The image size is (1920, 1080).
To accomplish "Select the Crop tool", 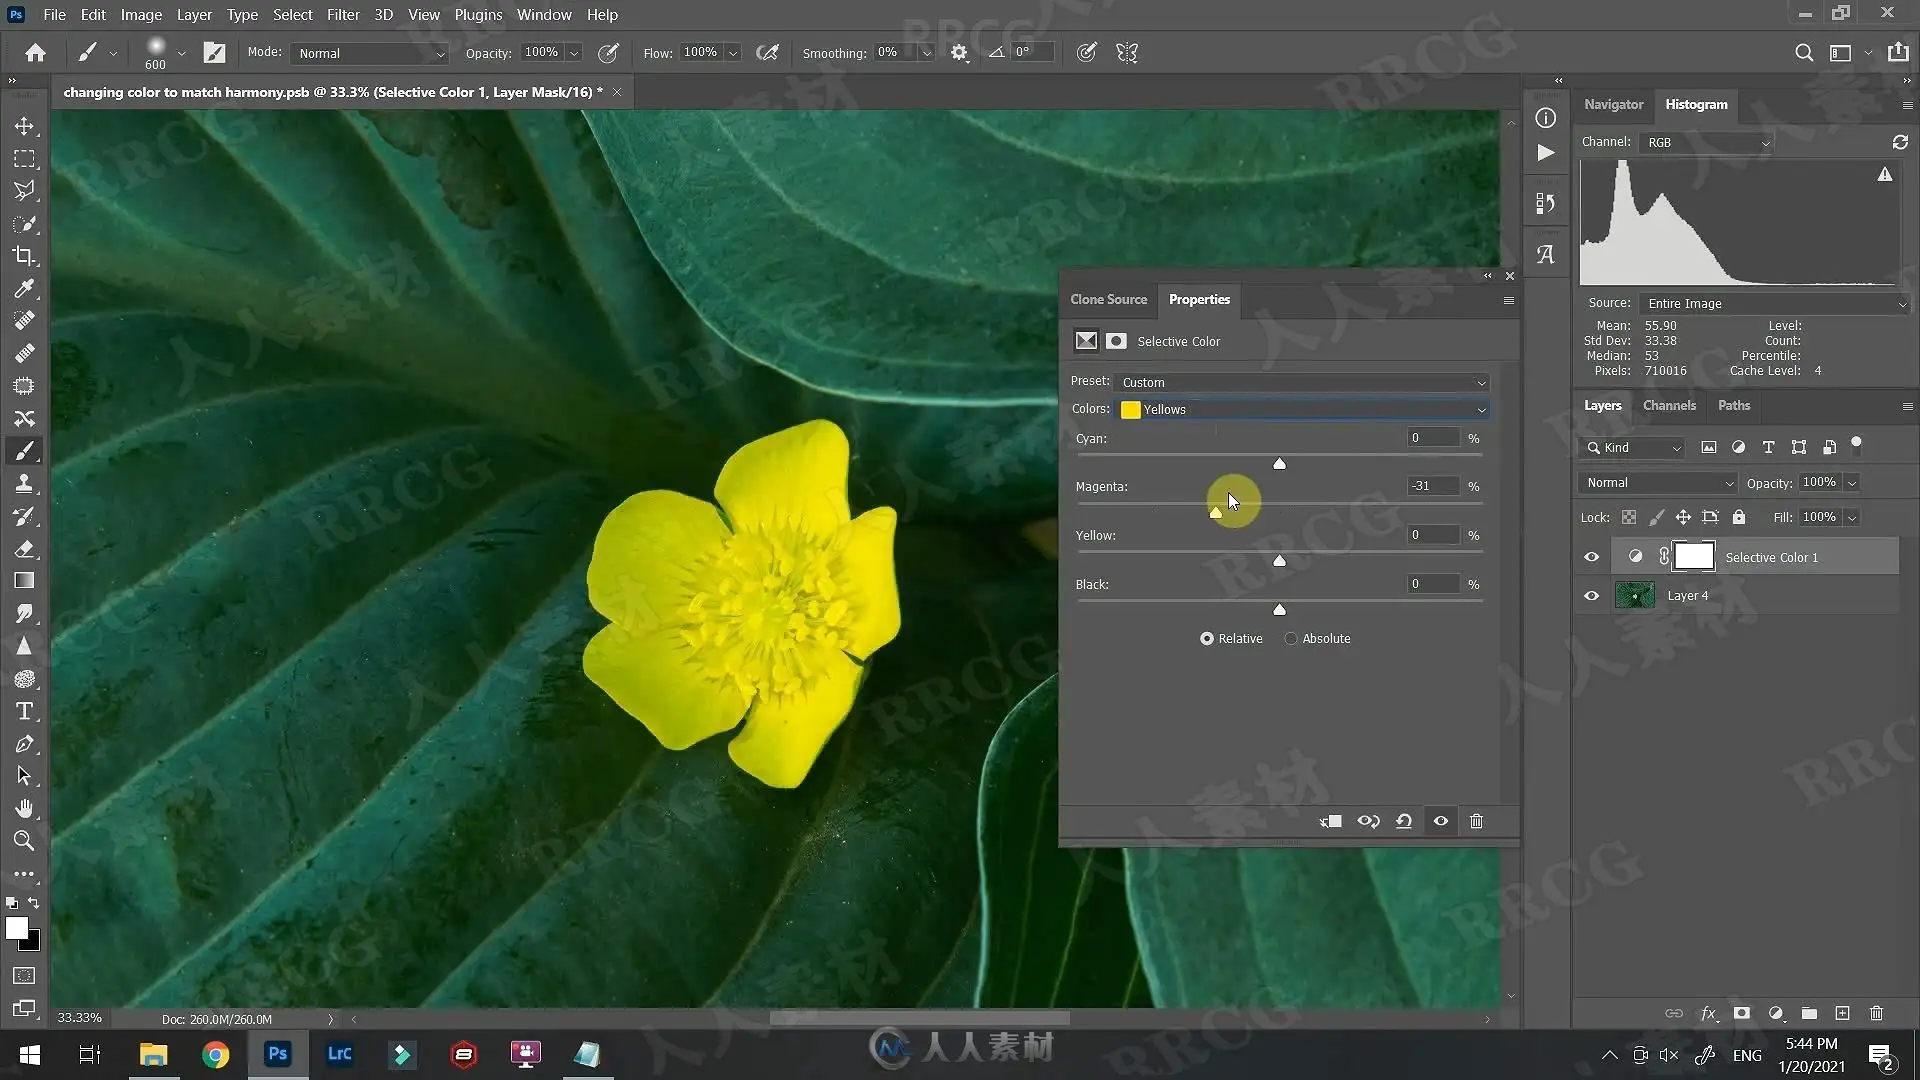I will pyautogui.click(x=24, y=256).
